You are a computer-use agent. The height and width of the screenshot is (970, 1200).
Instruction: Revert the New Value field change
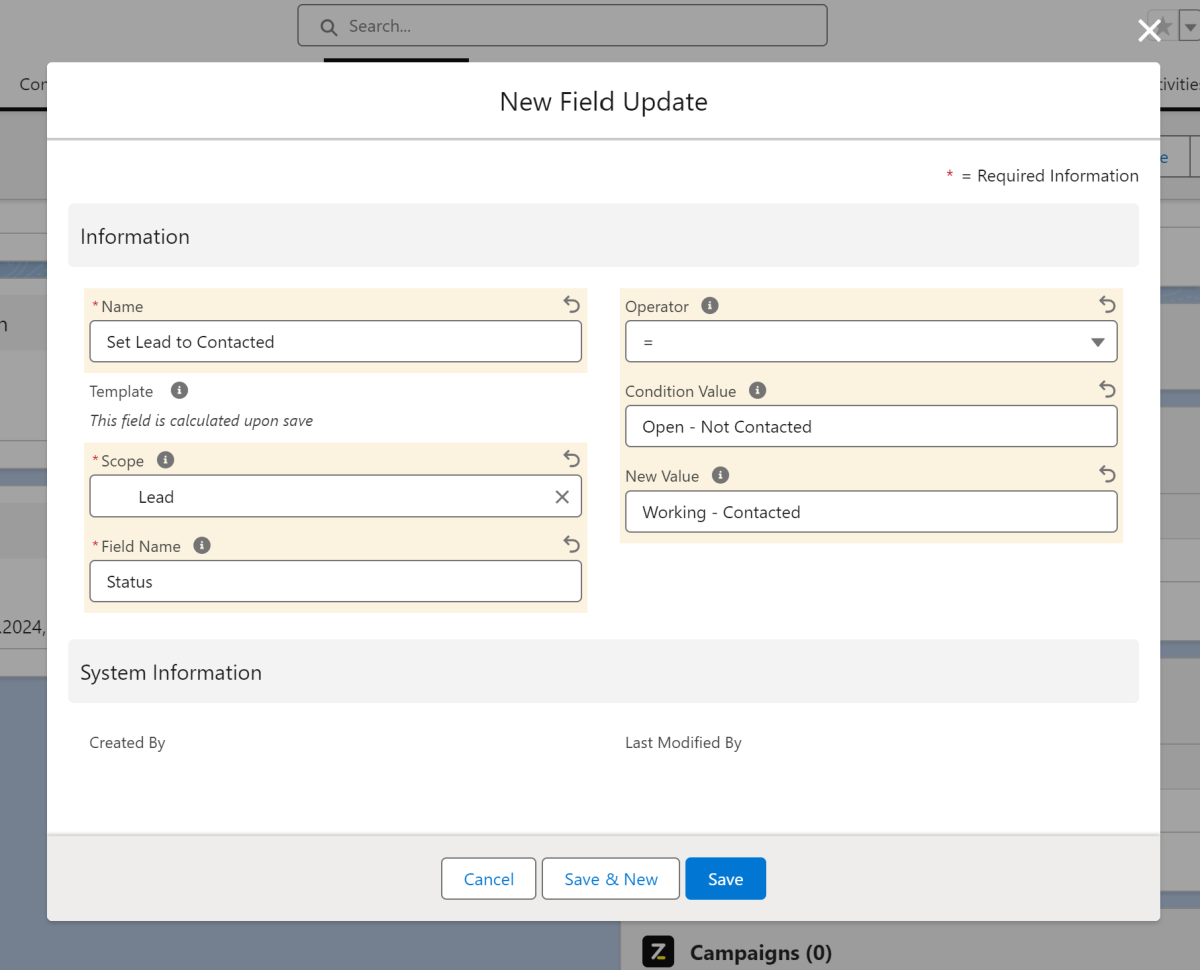[1107, 474]
